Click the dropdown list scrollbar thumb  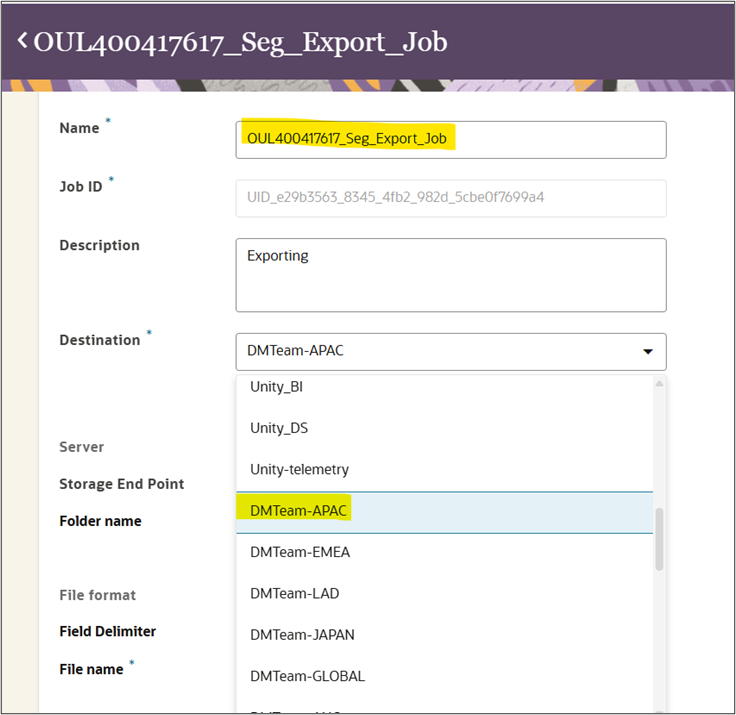click(x=659, y=538)
